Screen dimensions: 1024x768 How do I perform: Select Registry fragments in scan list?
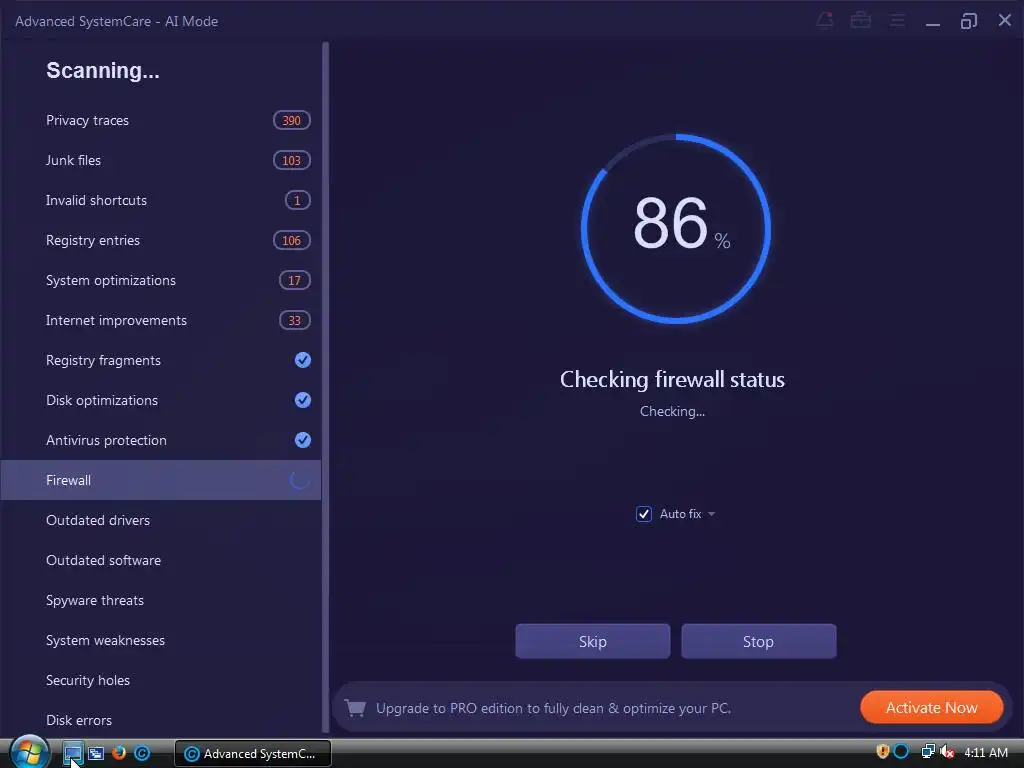[161, 360]
